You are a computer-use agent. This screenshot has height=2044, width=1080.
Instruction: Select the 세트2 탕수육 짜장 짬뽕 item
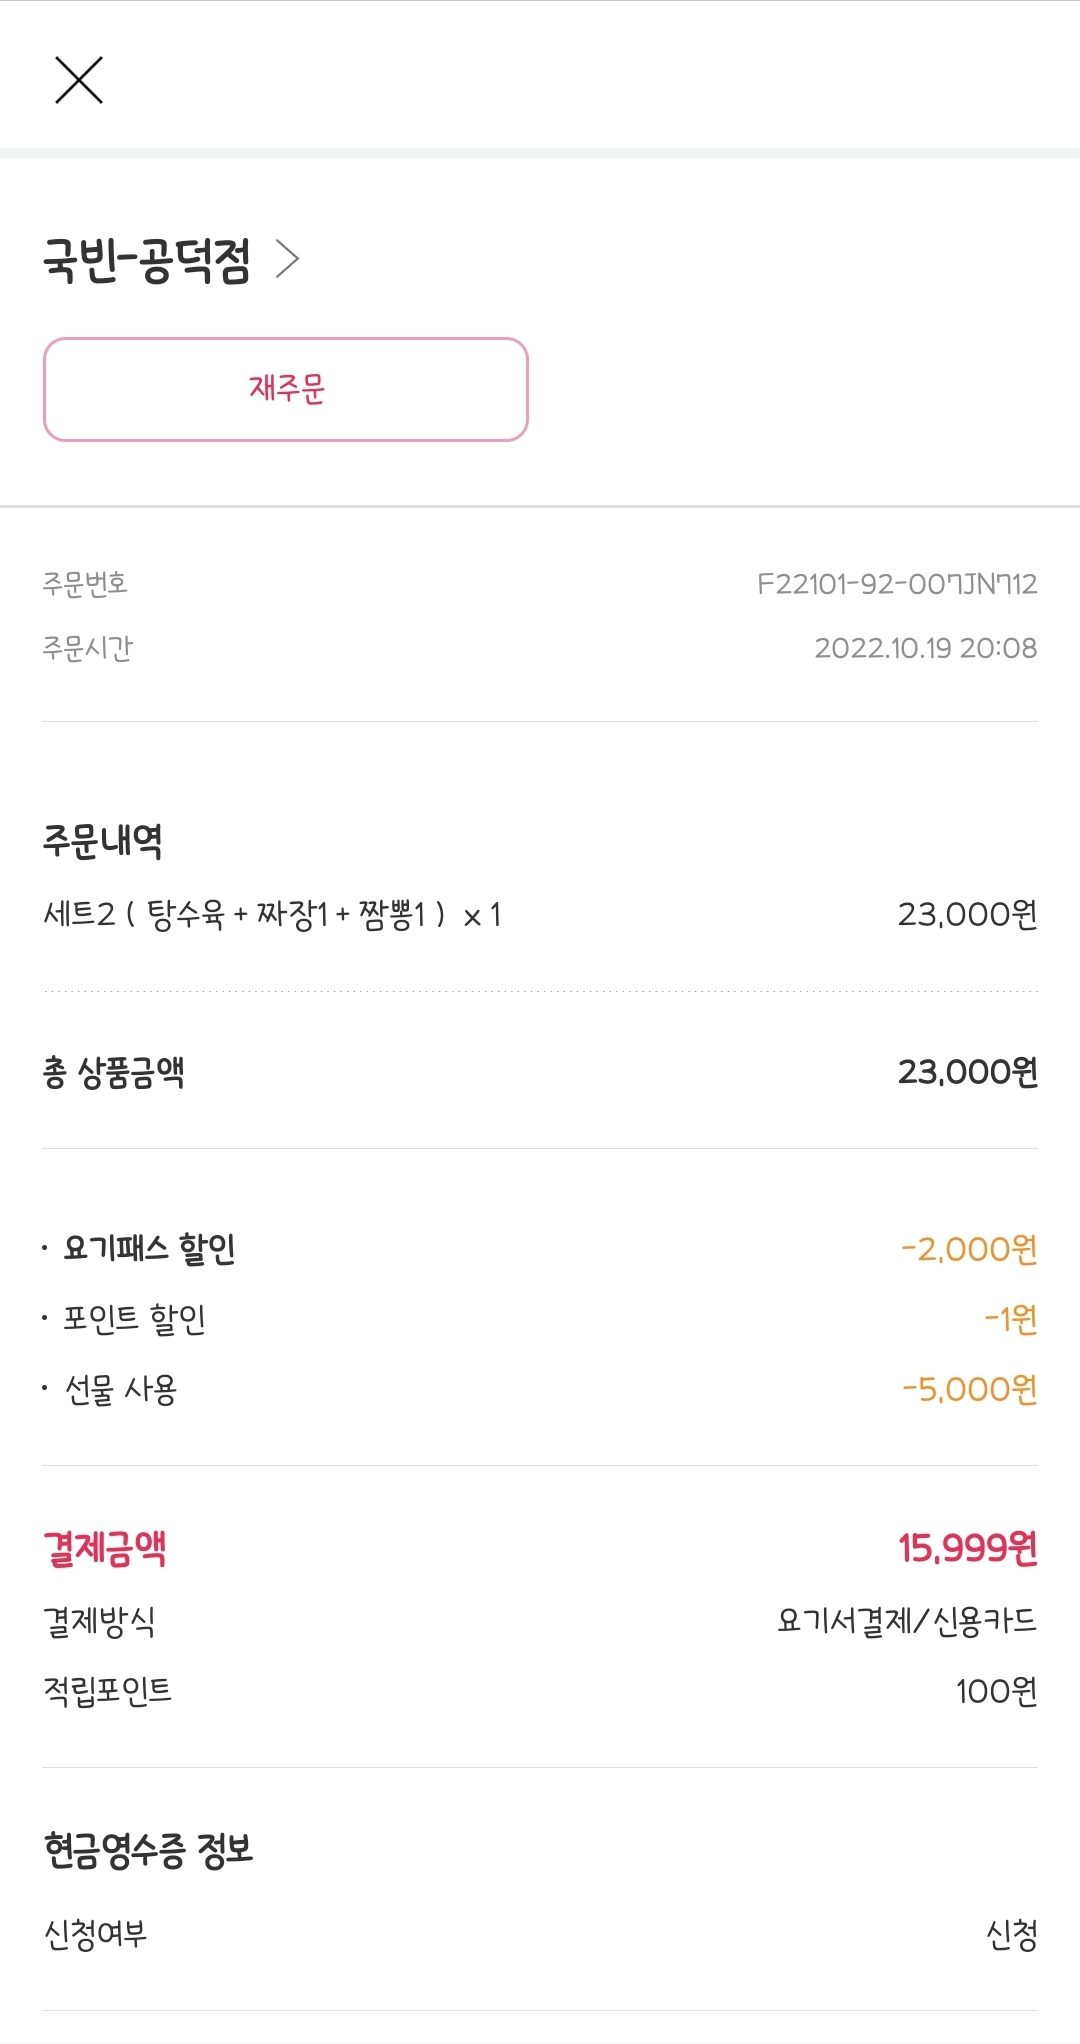(x=272, y=914)
